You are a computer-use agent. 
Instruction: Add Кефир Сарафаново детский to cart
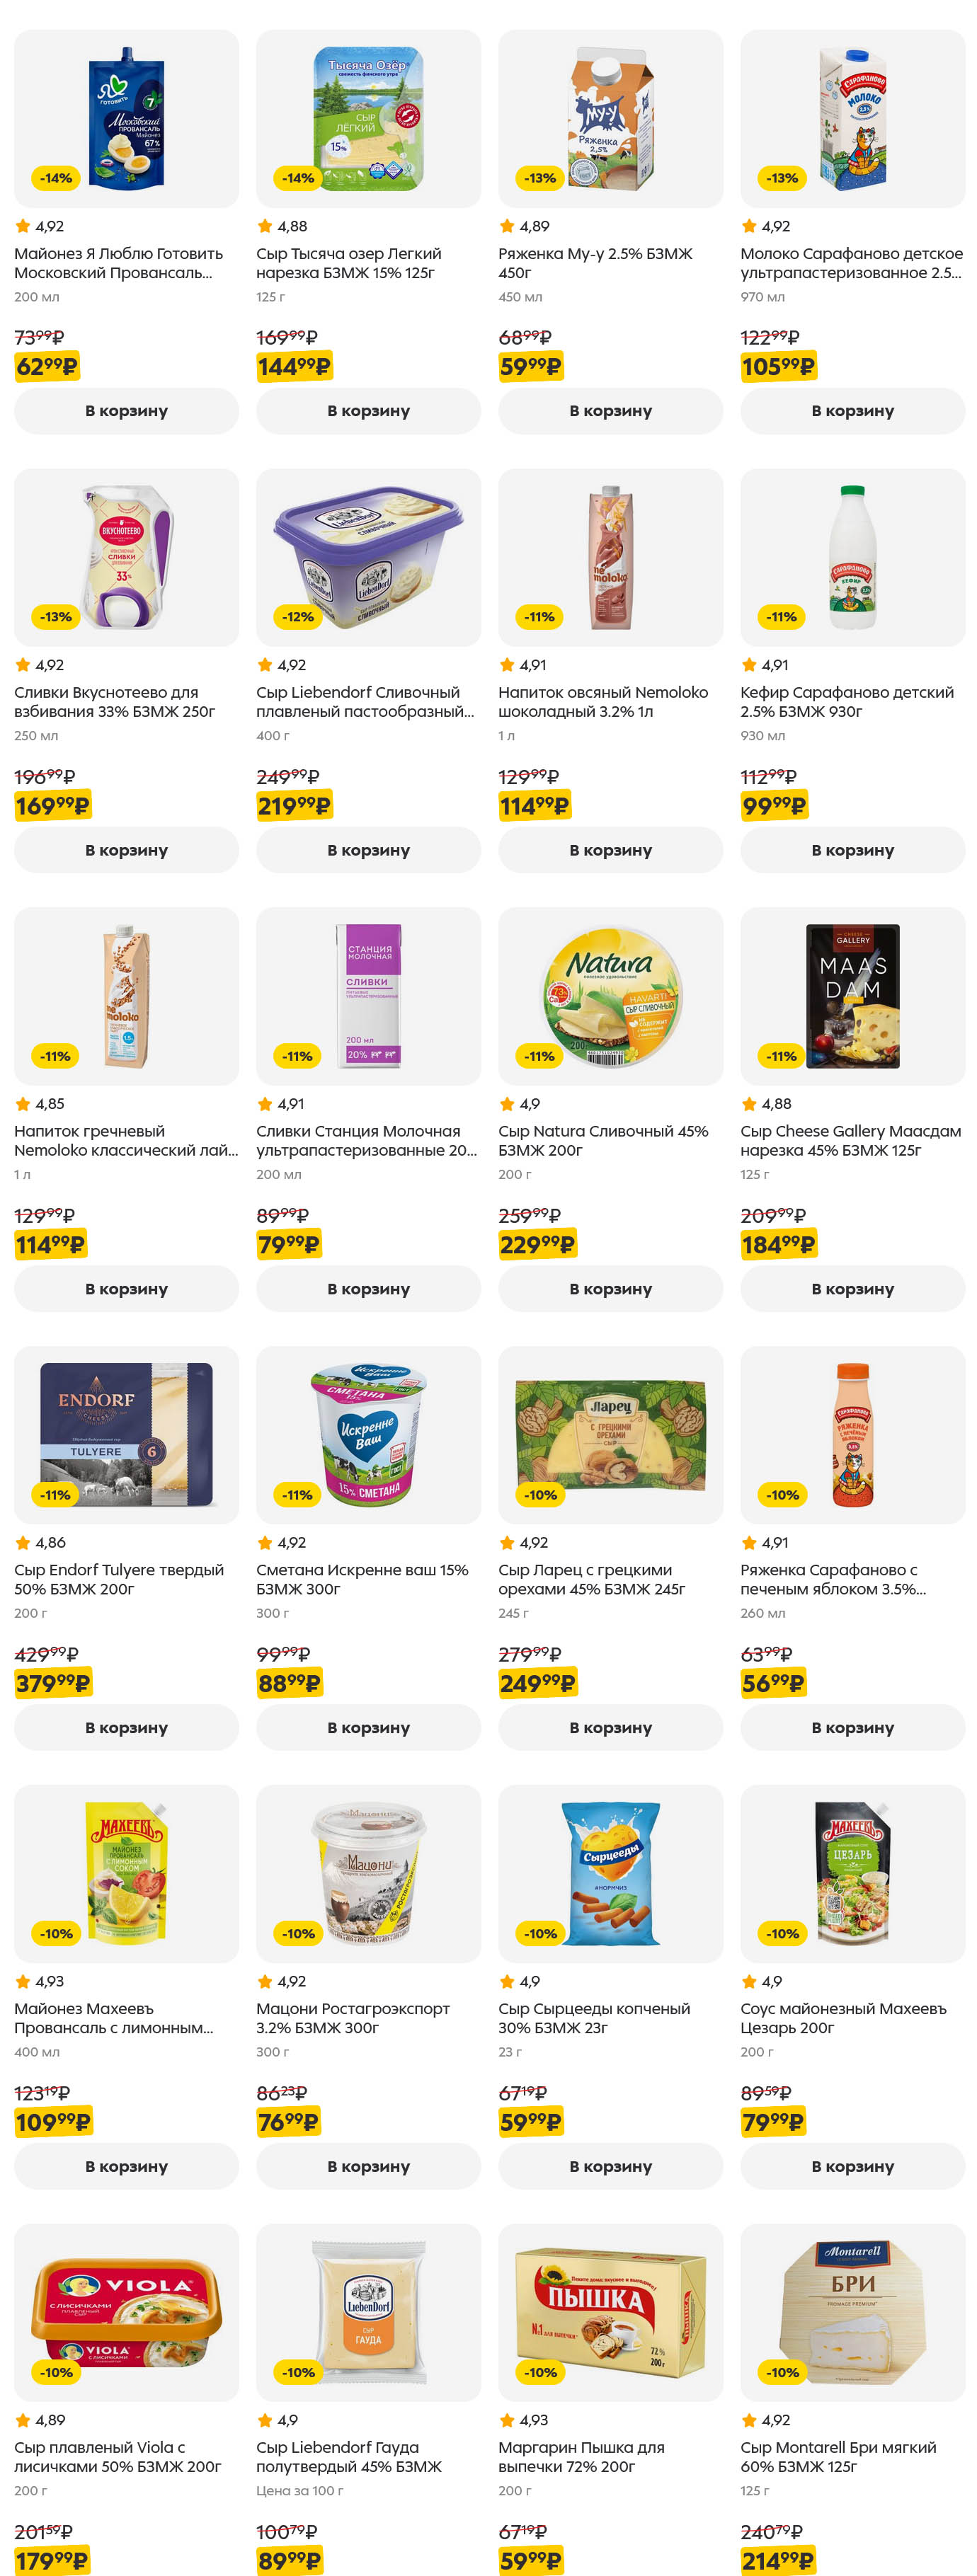pos(852,850)
